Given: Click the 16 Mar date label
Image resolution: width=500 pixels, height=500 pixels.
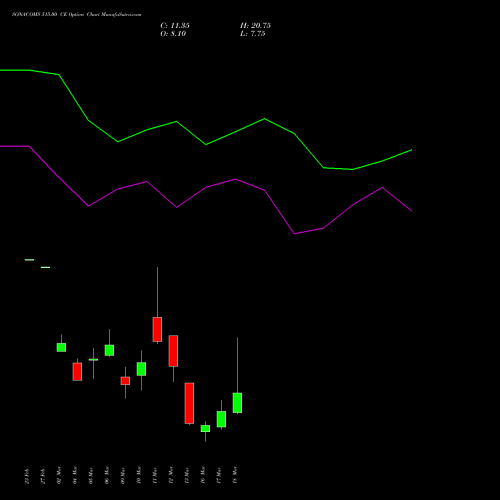Looking at the screenshot, I should coord(203,475).
